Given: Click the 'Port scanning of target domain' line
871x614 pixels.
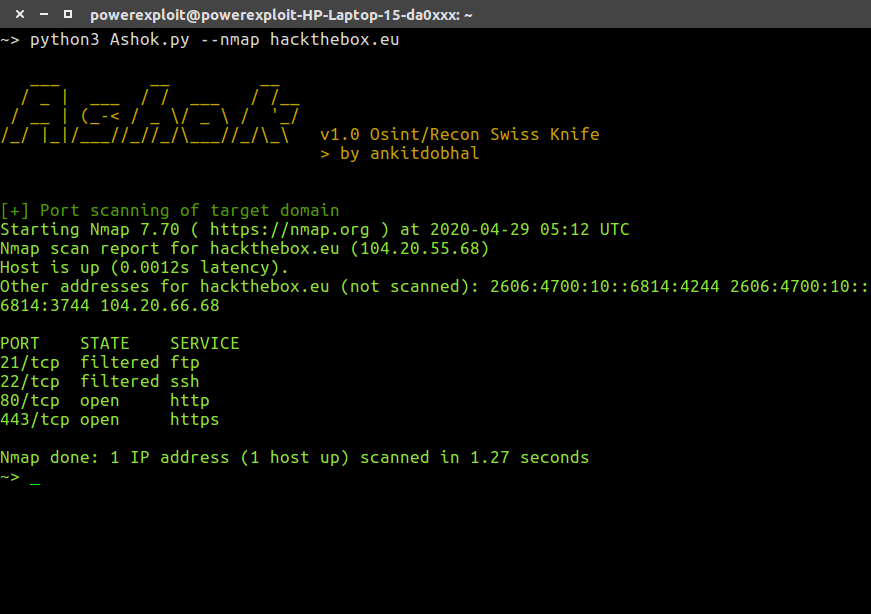Looking at the screenshot, I should 189,211.
